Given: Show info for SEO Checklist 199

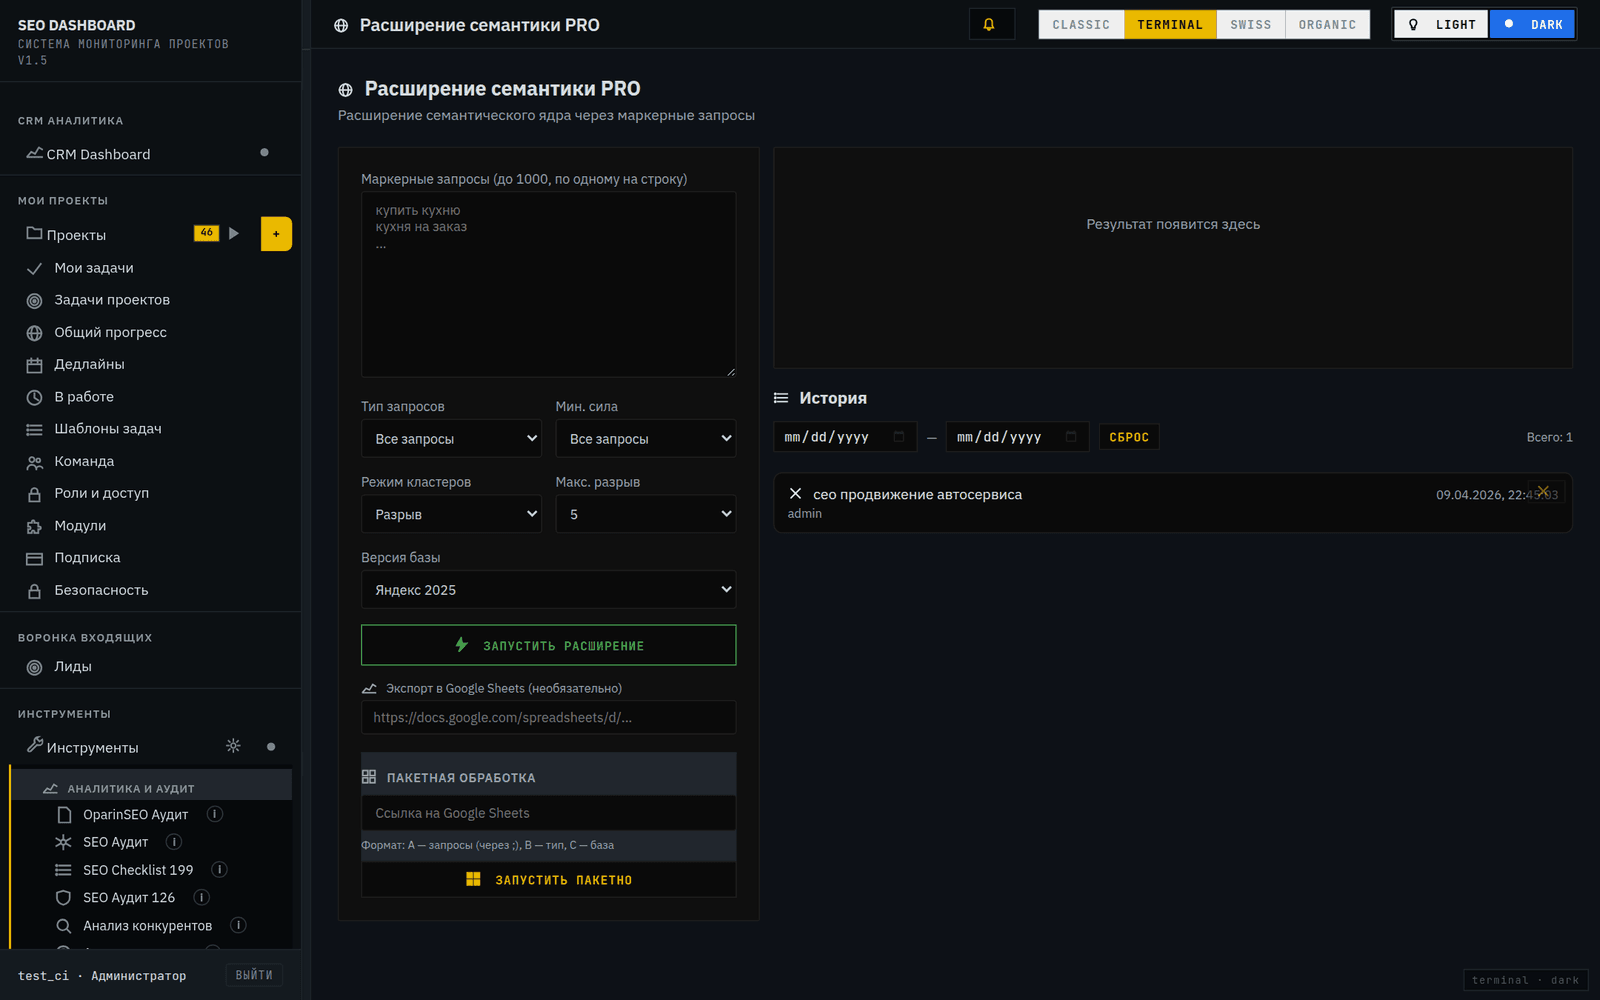Looking at the screenshot, I should point(220,870).
